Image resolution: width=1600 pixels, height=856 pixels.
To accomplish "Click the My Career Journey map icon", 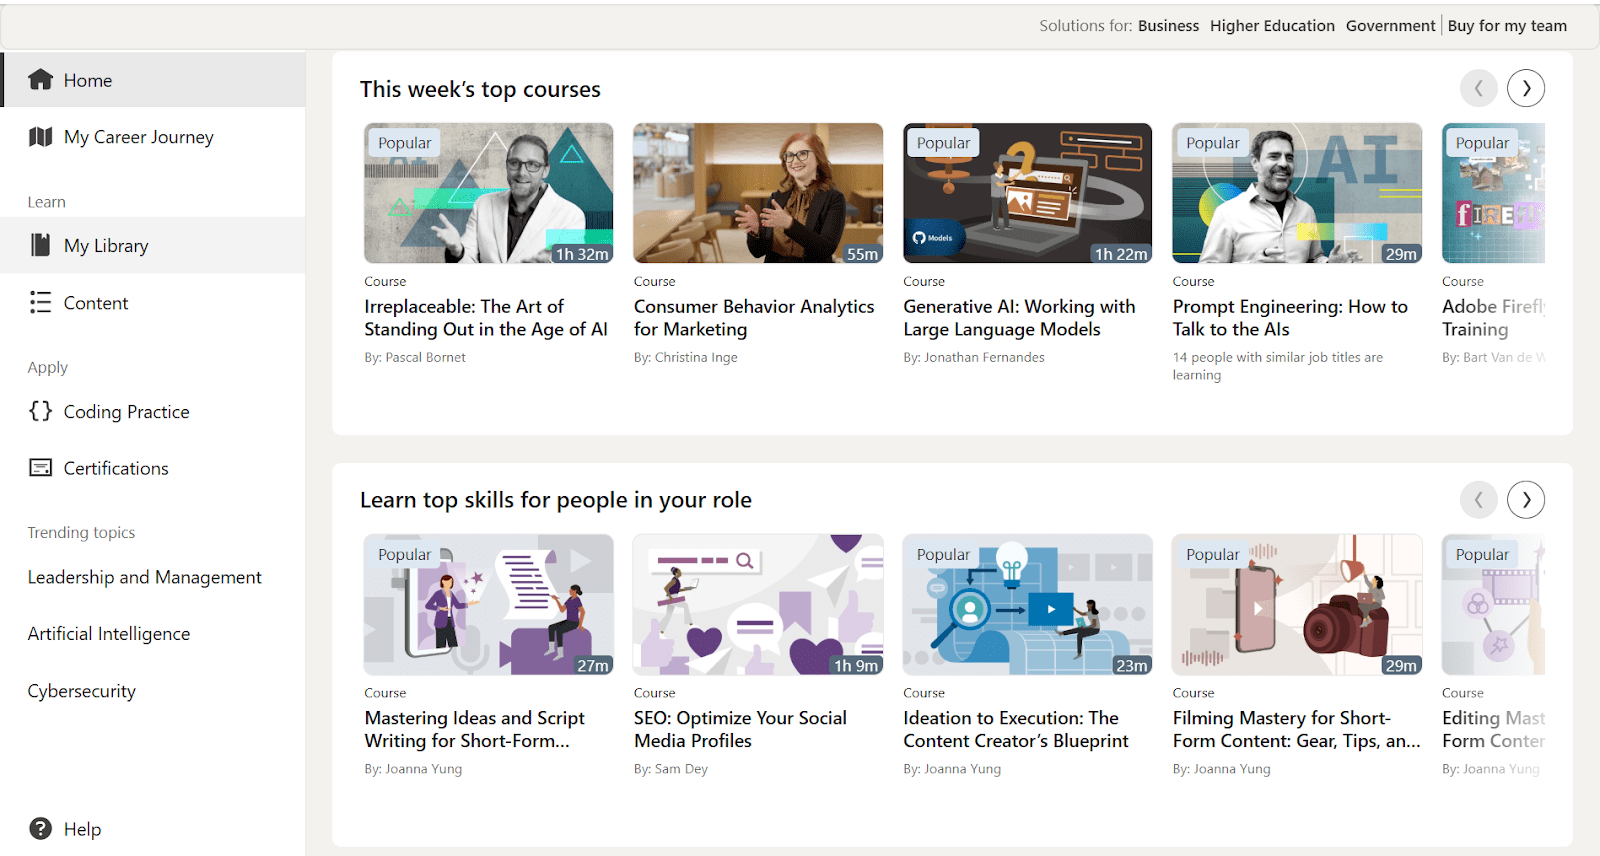I will point(40,137).
